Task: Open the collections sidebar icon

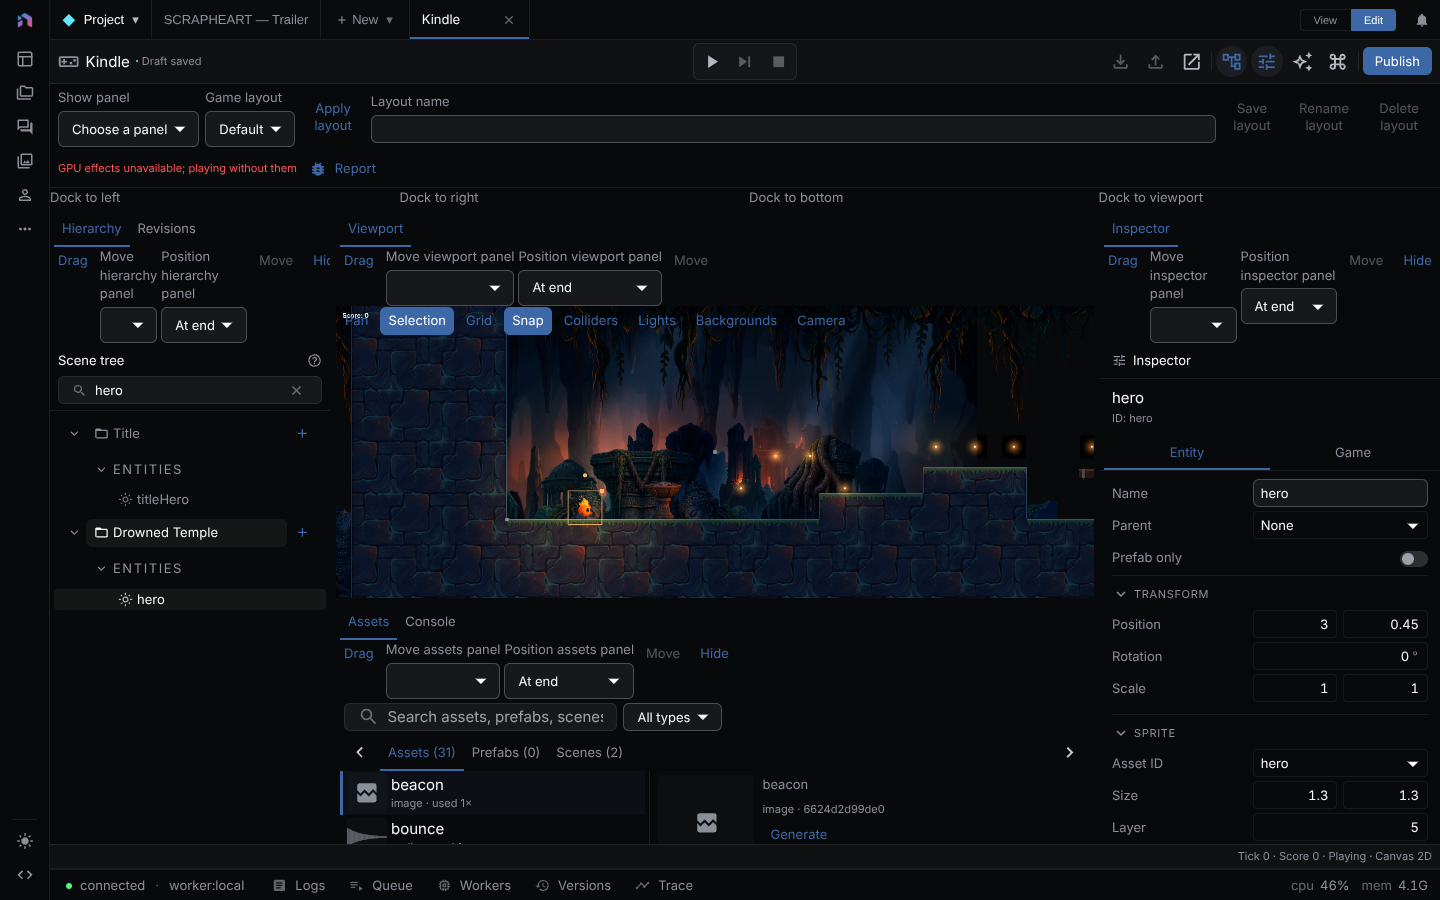Action: coord(25,93)
